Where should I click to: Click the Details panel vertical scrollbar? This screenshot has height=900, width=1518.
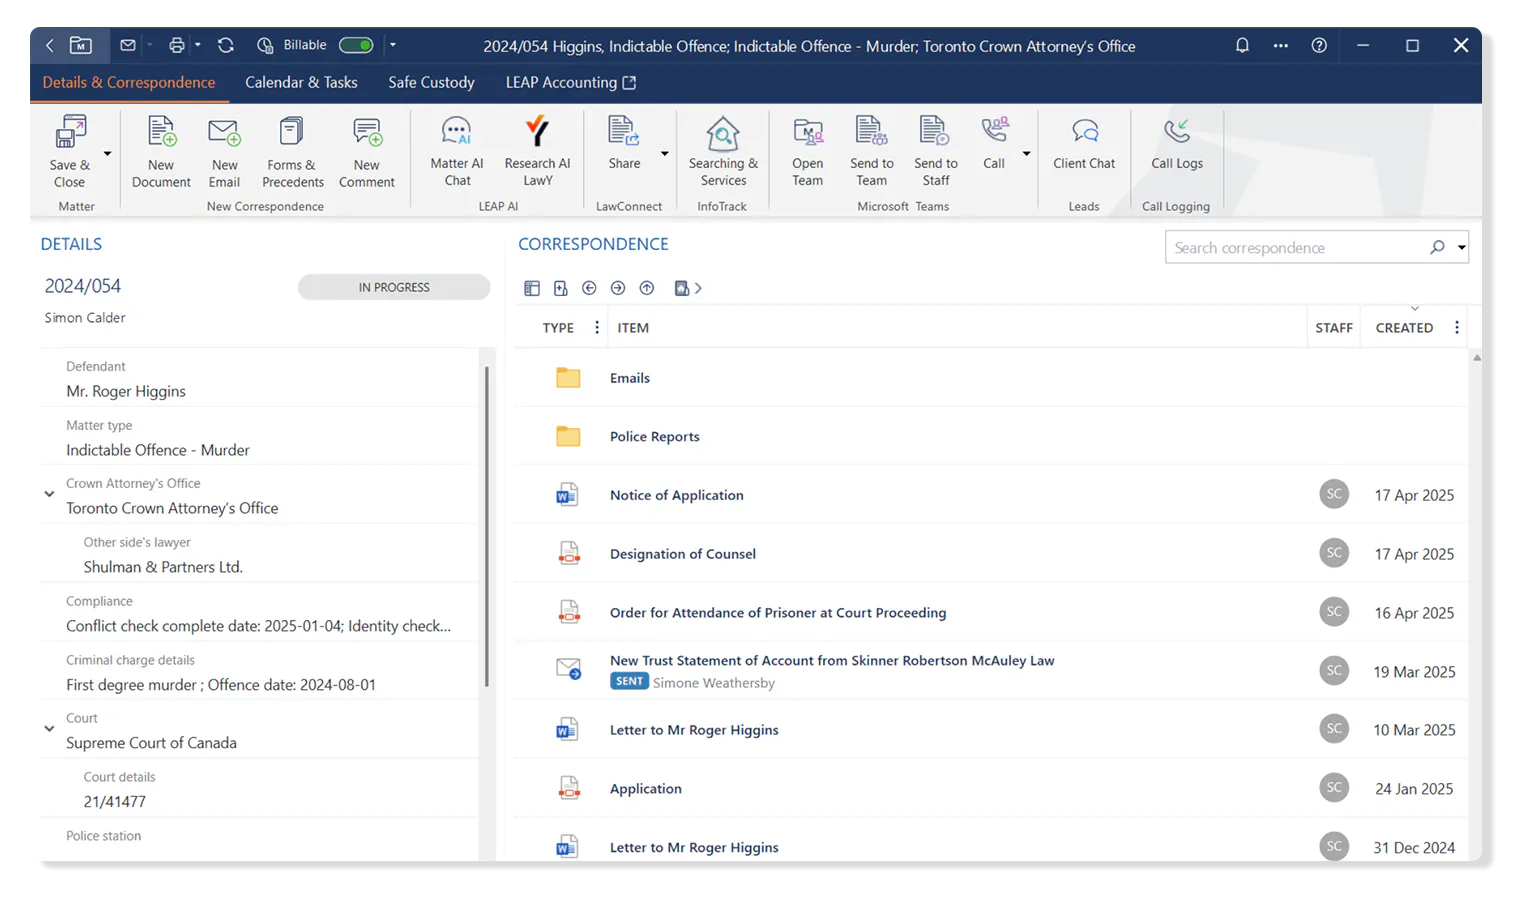(487, 526)
